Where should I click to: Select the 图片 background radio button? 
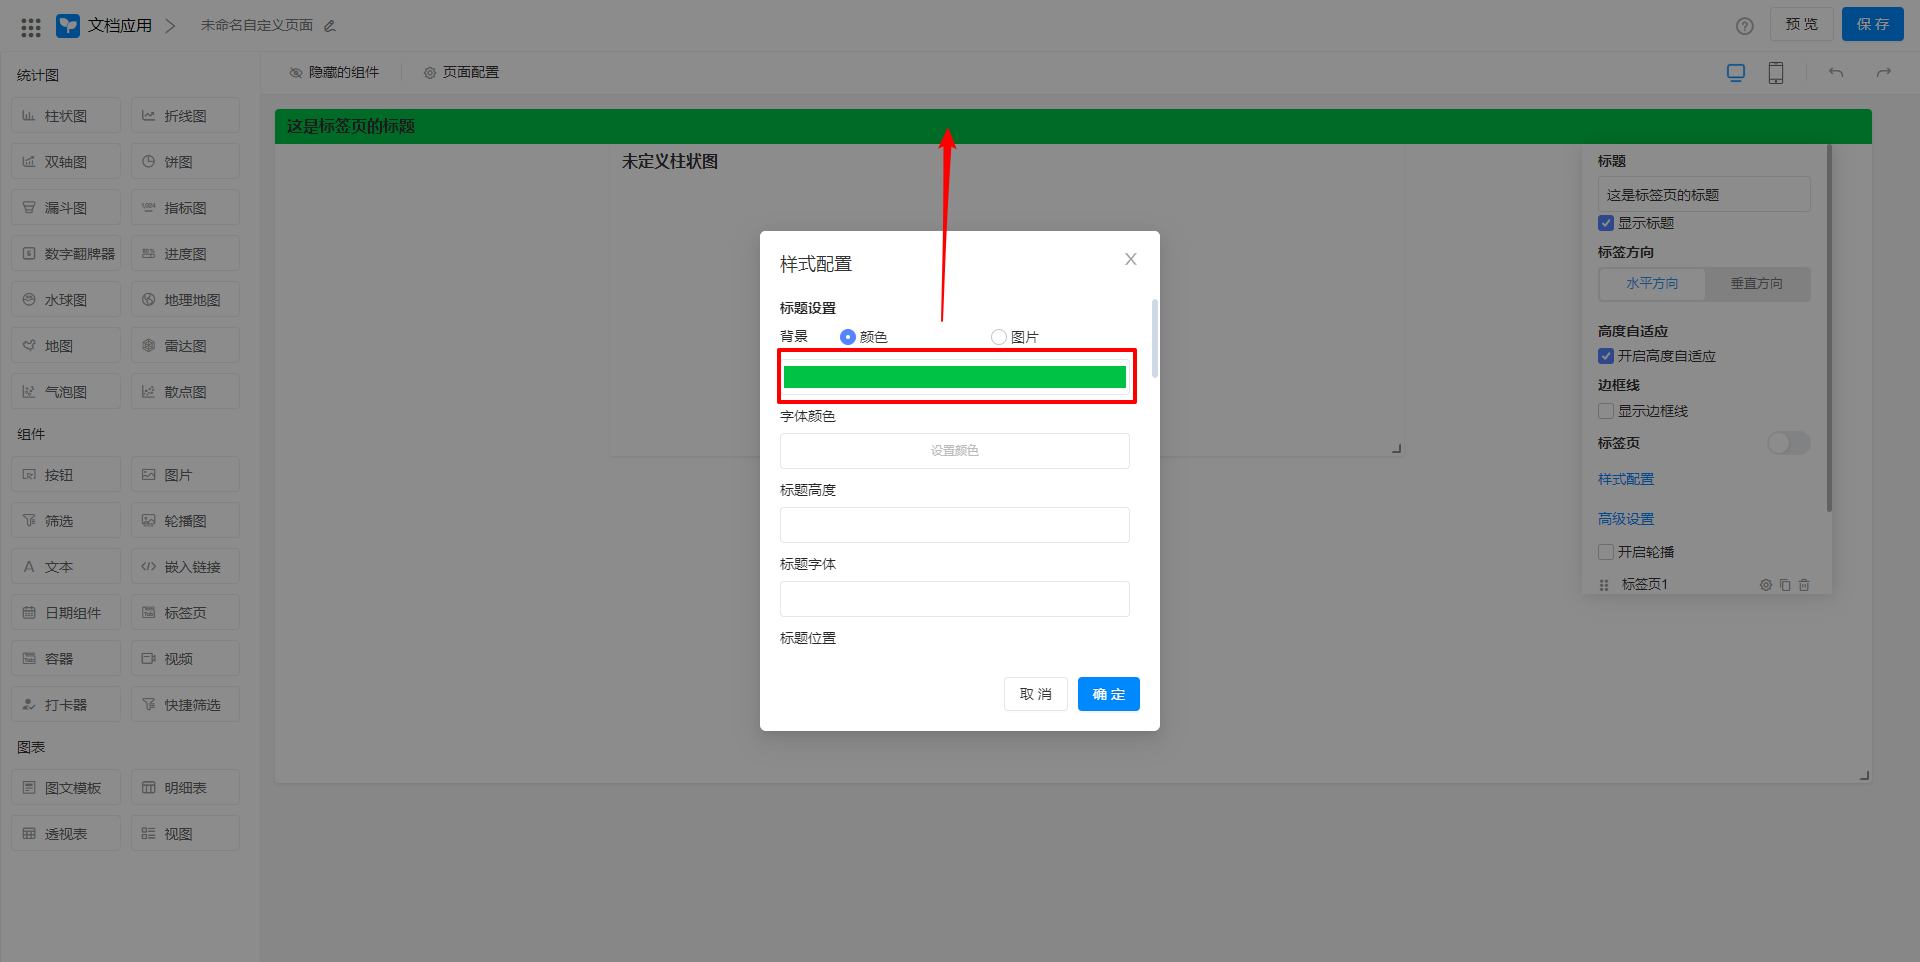click(998, 337)
